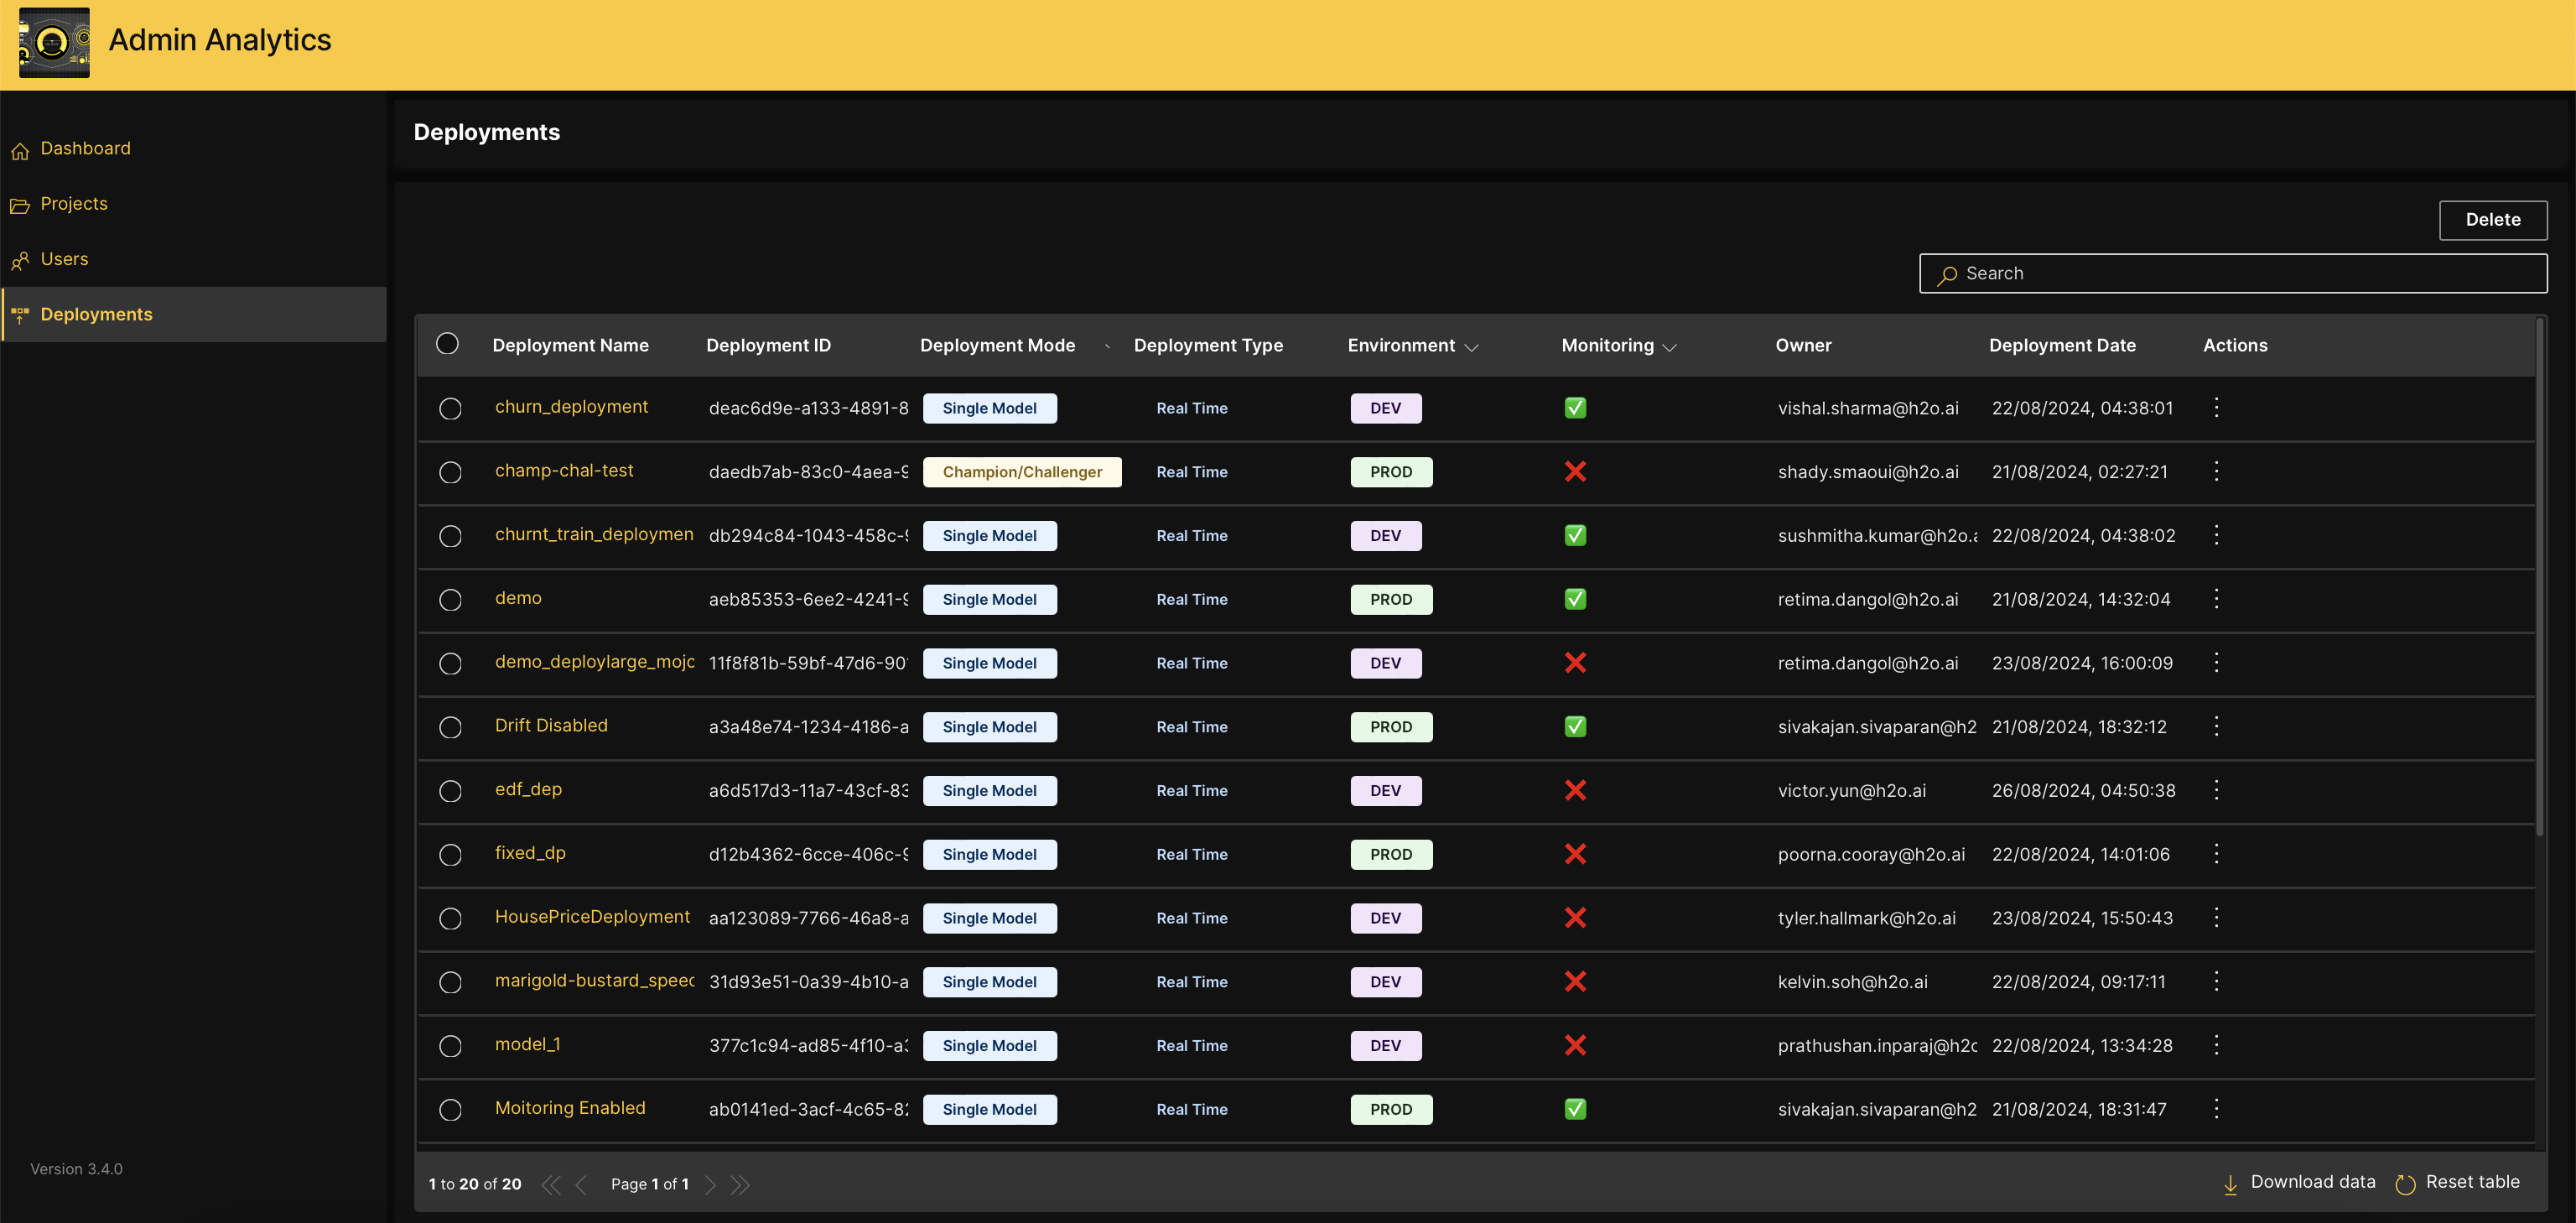Select the demo row checkbox
The height and width of the screenshot is (1223, 2576).
(x=450, y=599)
